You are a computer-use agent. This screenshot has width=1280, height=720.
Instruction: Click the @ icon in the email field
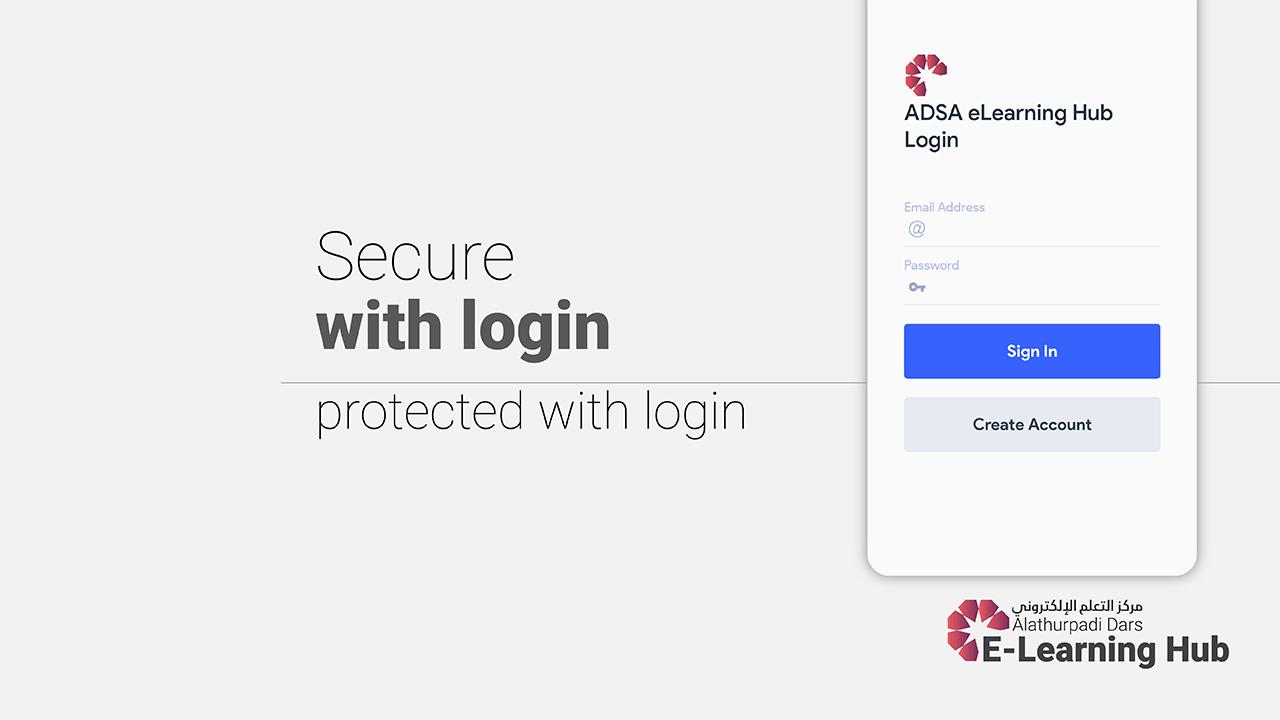(x=917, y=229)
